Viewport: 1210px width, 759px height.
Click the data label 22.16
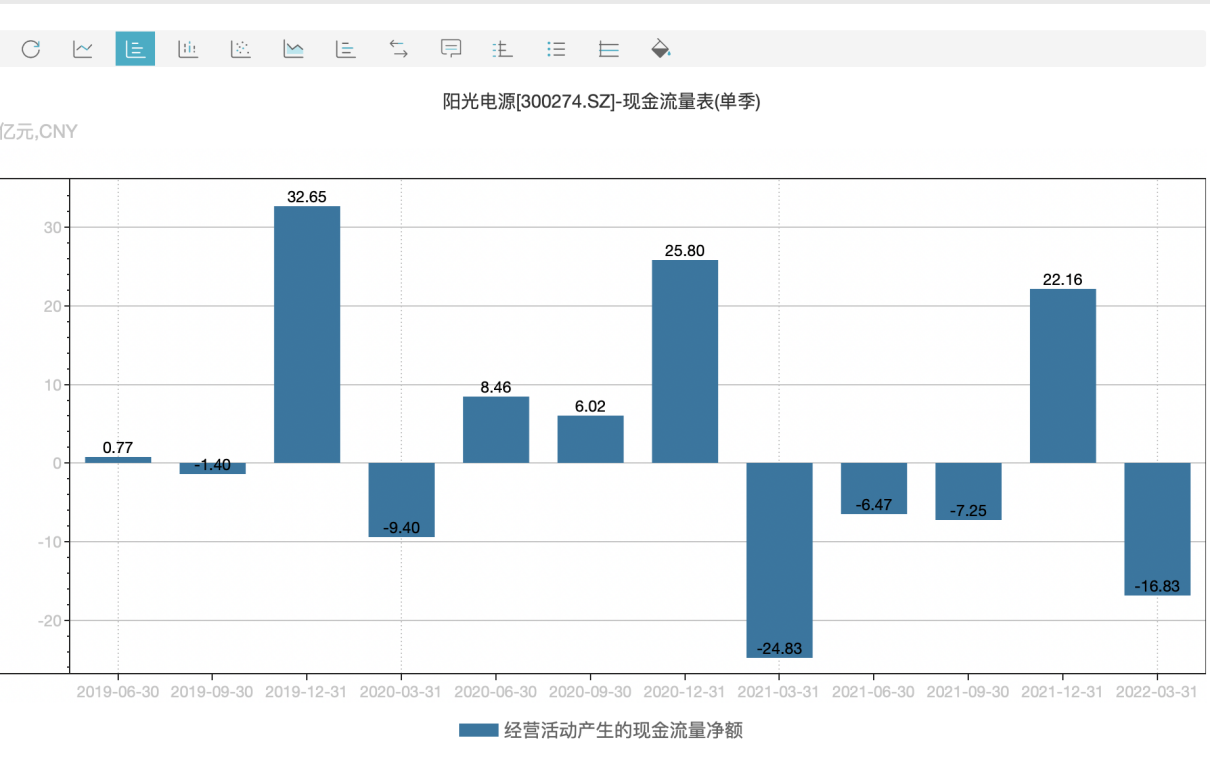click(x=1063, y=280)
